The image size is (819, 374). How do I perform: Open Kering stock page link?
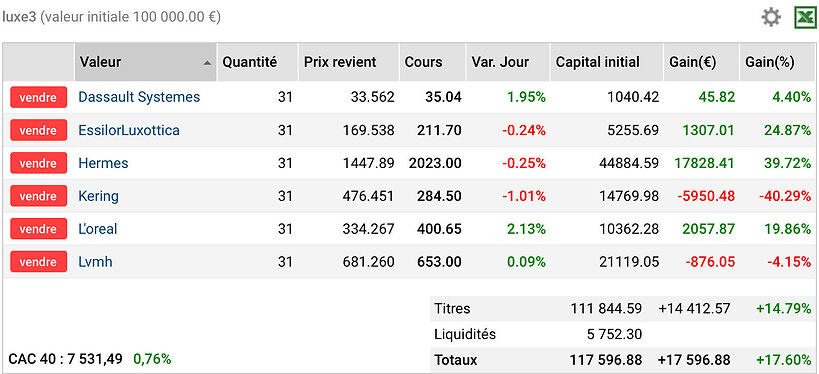pyautogui.click(x=98, y=196)
